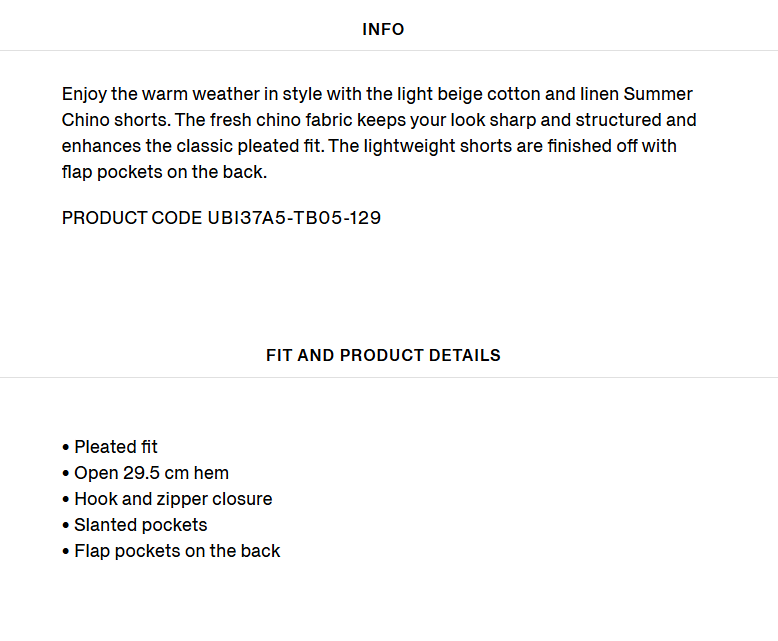Click the word INFO at top
778x641 pixels.
click(x=383, y=29)
